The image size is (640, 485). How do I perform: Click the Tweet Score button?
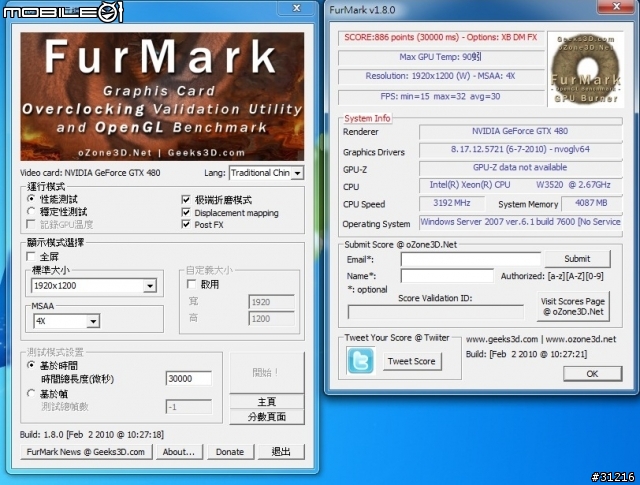coord(412,361)
